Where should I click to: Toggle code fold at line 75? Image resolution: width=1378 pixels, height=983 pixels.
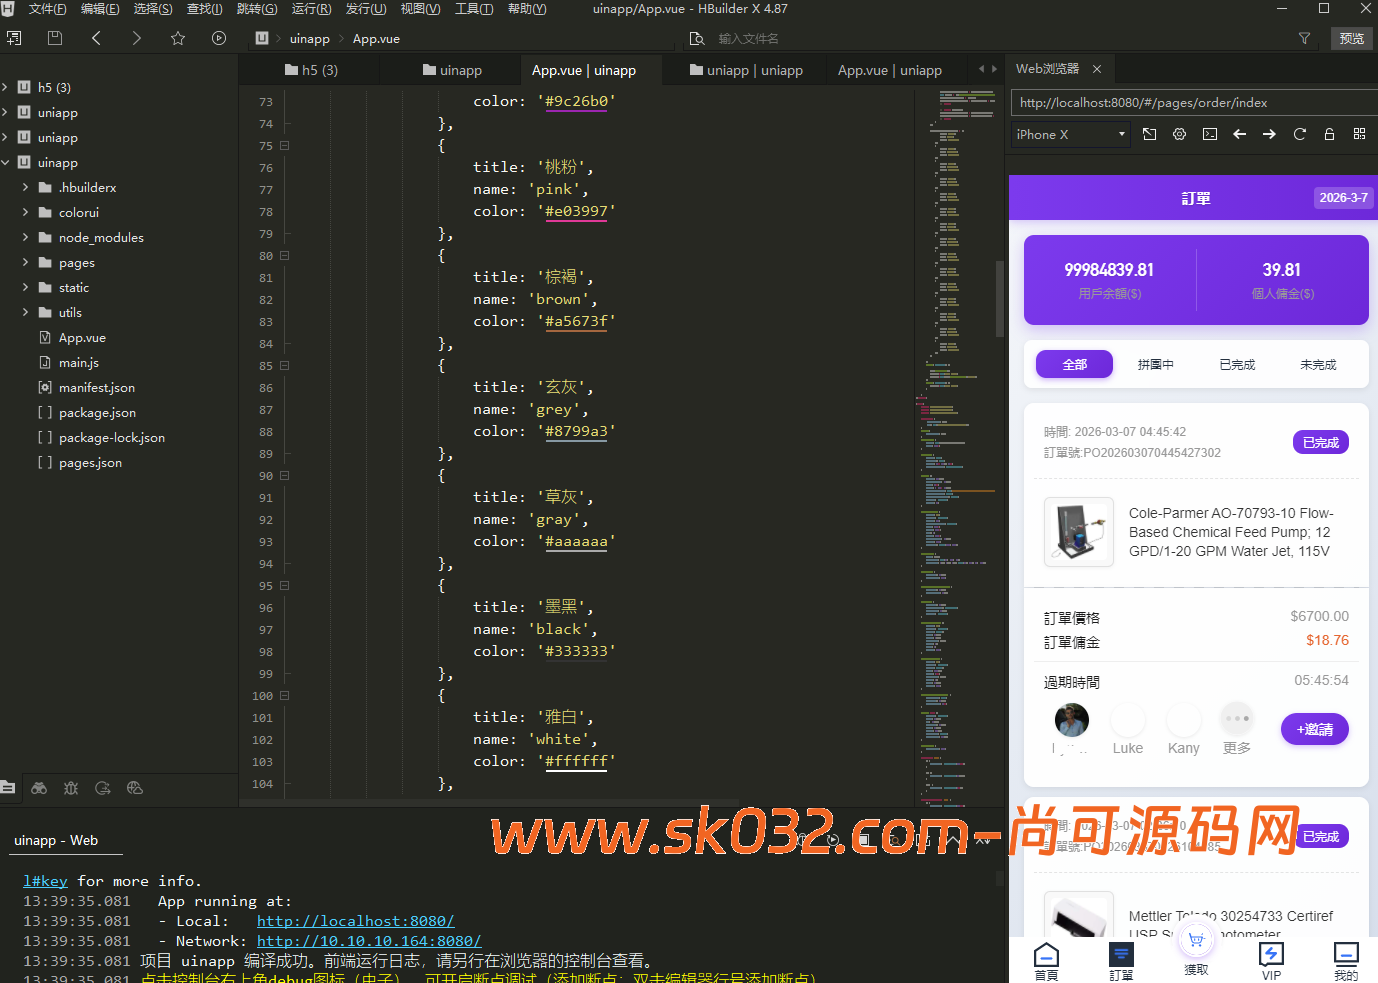click(x=285, y=146)
